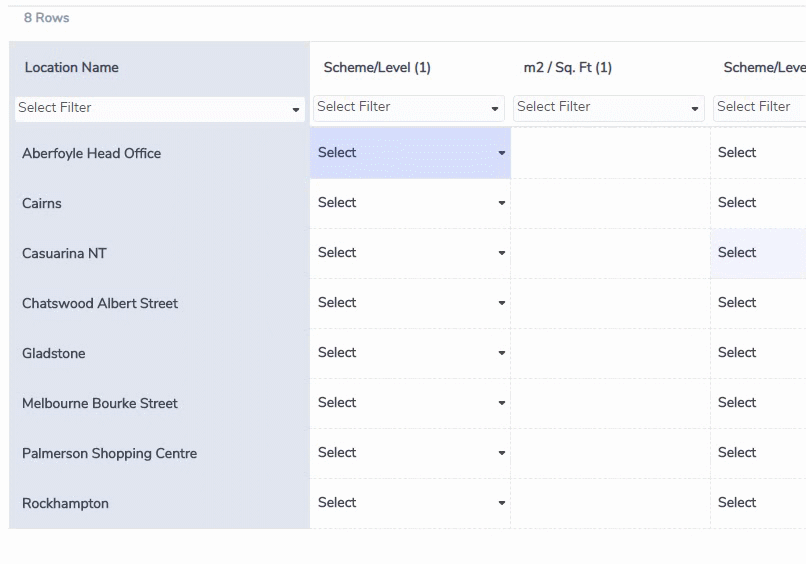Image resolution: width=806 pixels, height=564 pixels.
Task: Click the m2 / Sq. Ft cell for Gladstone
Action: tap(611, 352)
